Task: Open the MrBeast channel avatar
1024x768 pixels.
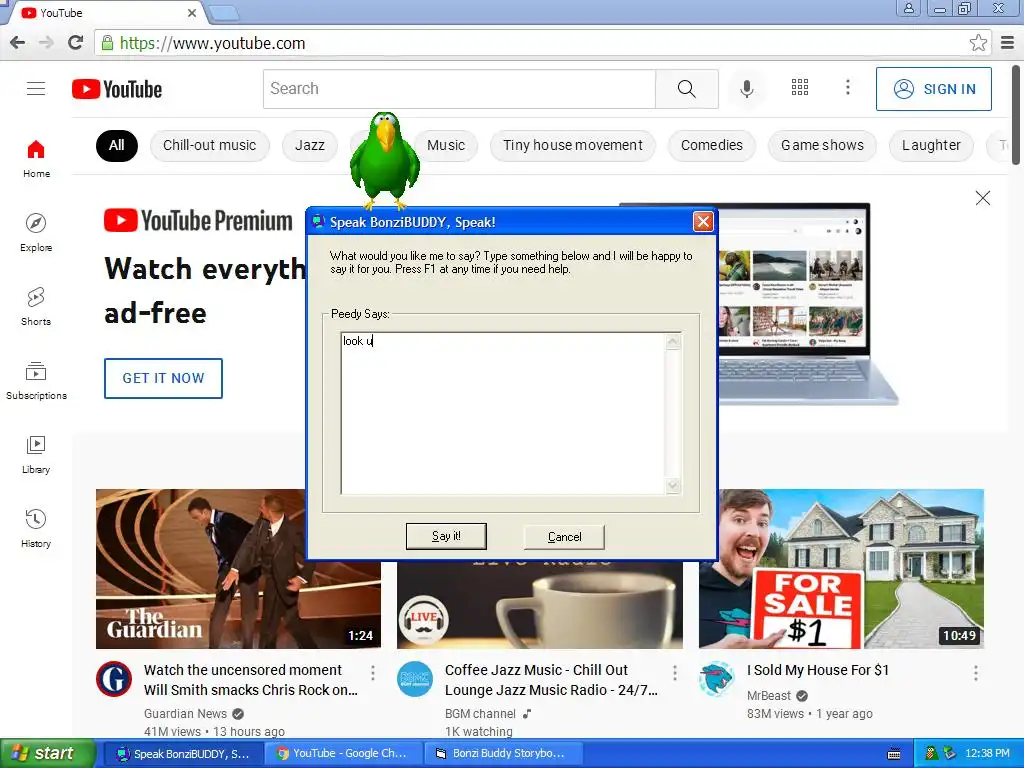Action: coord(717,679)
